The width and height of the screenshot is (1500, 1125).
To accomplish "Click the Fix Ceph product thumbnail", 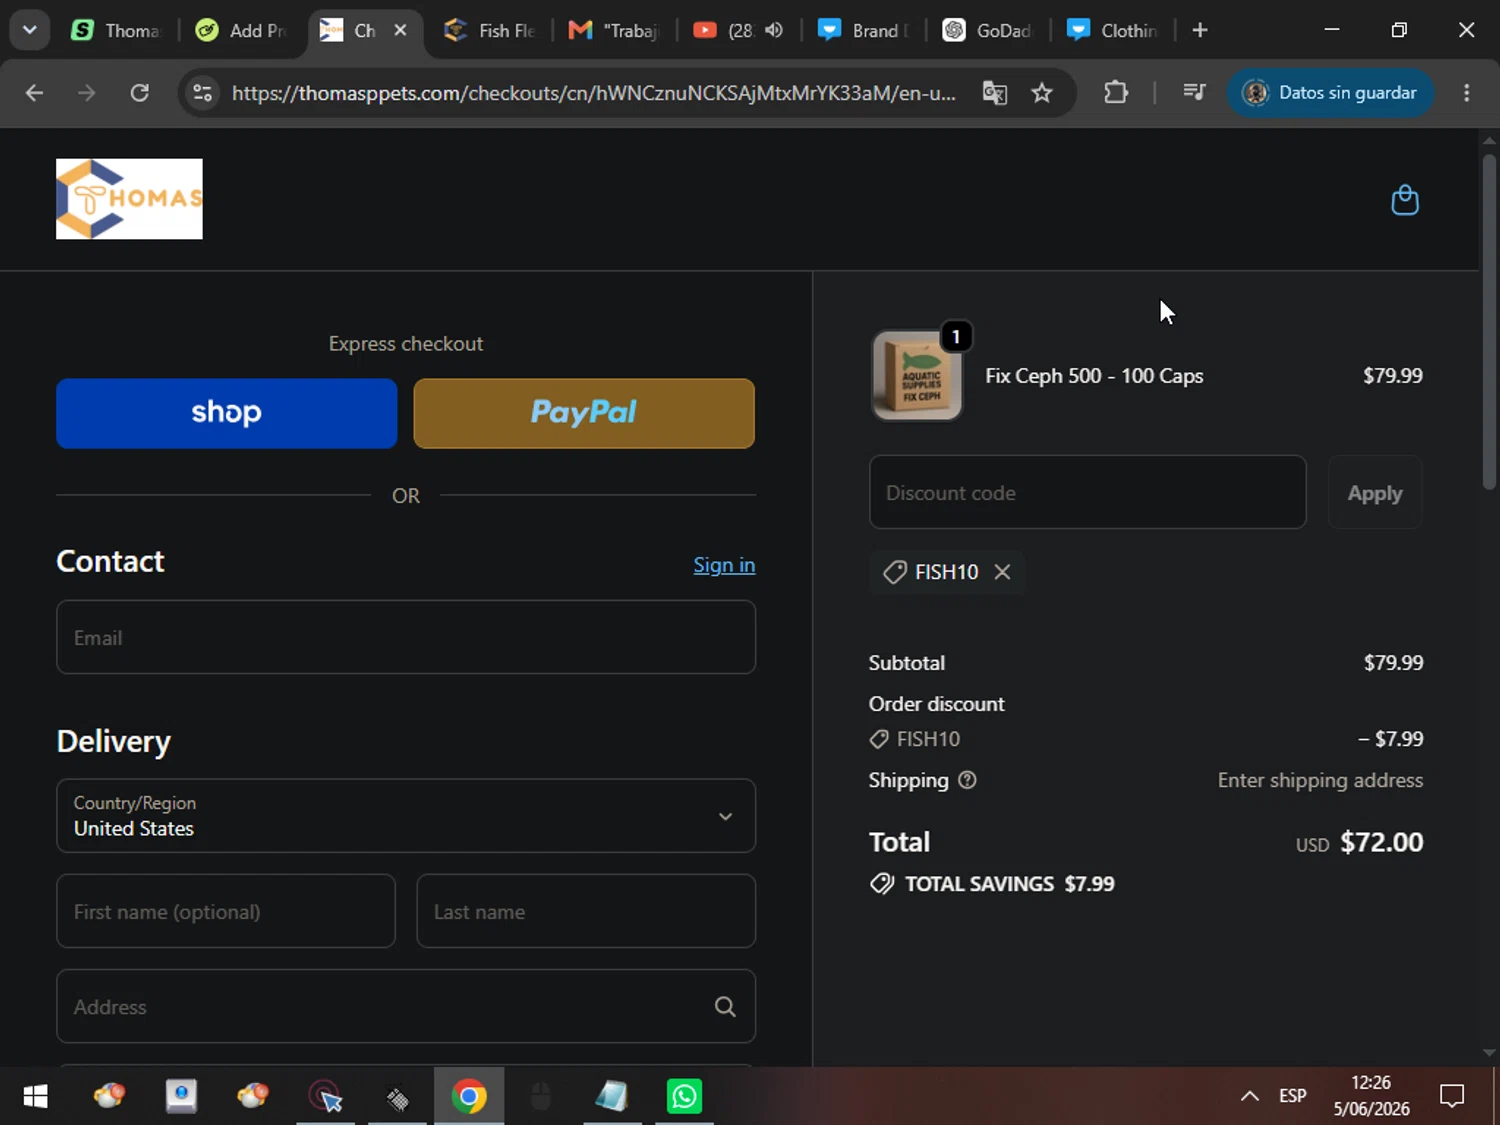I will point(917,376).
